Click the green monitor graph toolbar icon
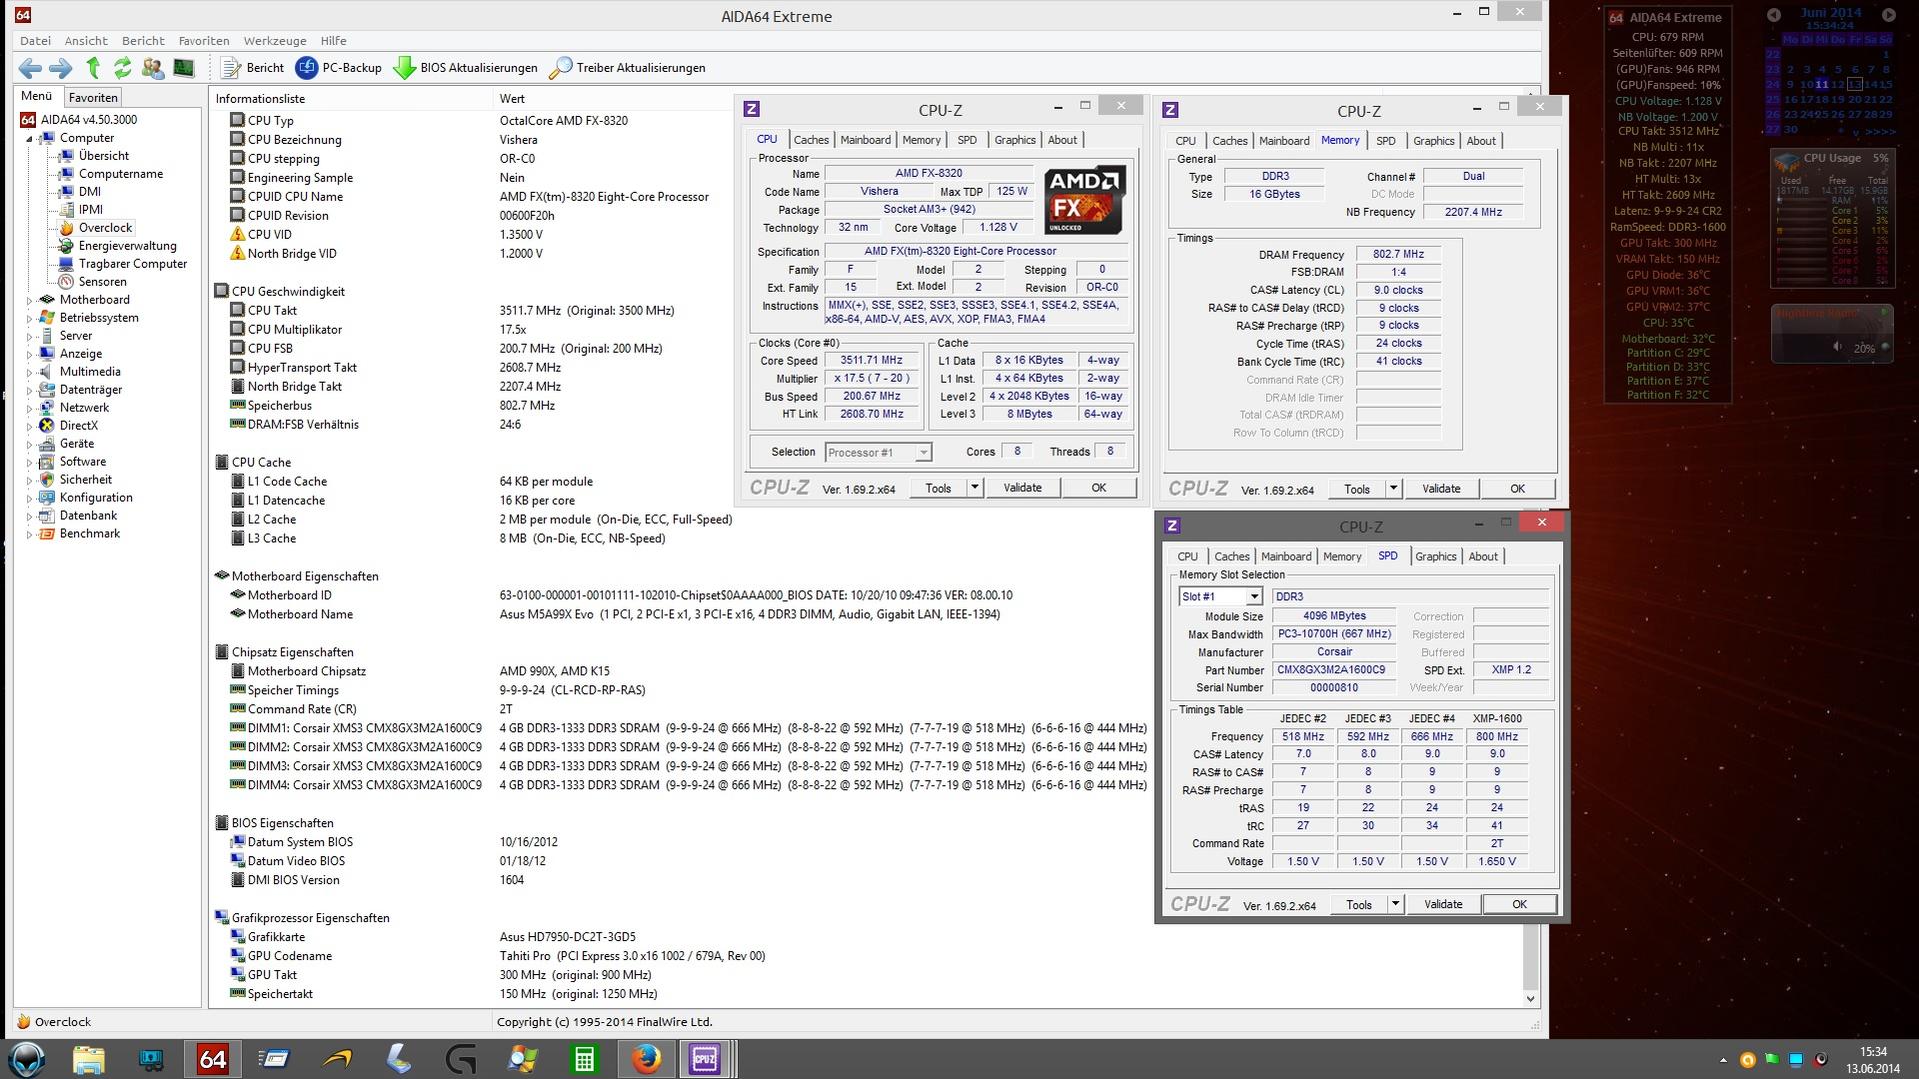Viewport: 1919px width, 1079px height. (x=183, y=68)
